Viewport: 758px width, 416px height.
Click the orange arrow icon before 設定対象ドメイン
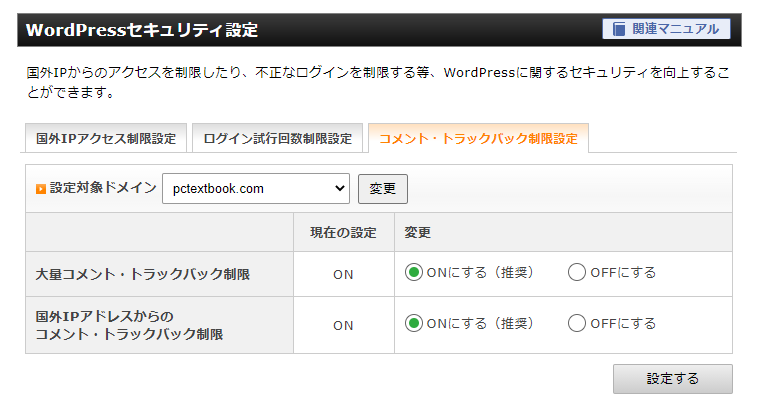coord(41,189)
